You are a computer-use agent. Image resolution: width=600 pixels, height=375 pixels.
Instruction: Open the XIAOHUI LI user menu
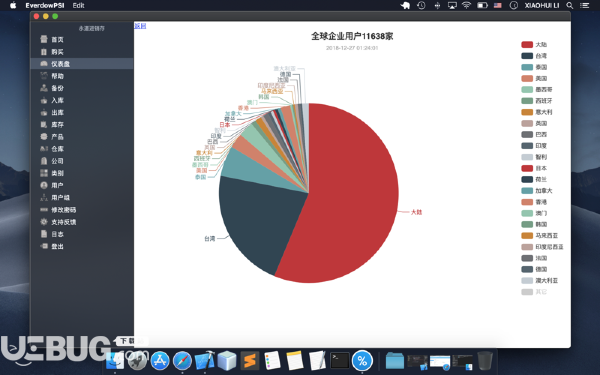pos(542,5)
